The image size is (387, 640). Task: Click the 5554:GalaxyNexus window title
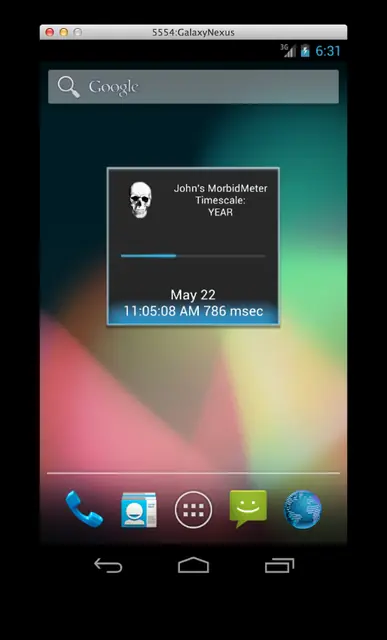coord(194,33)
